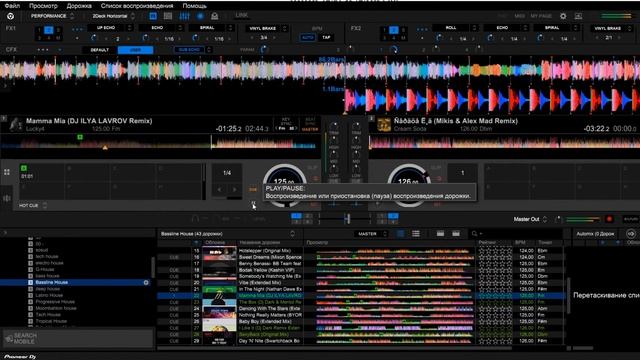Open the FX1 VINYL BRAKE release dropdown
This screenshot has width=640, height=360.
pos(266,29)
